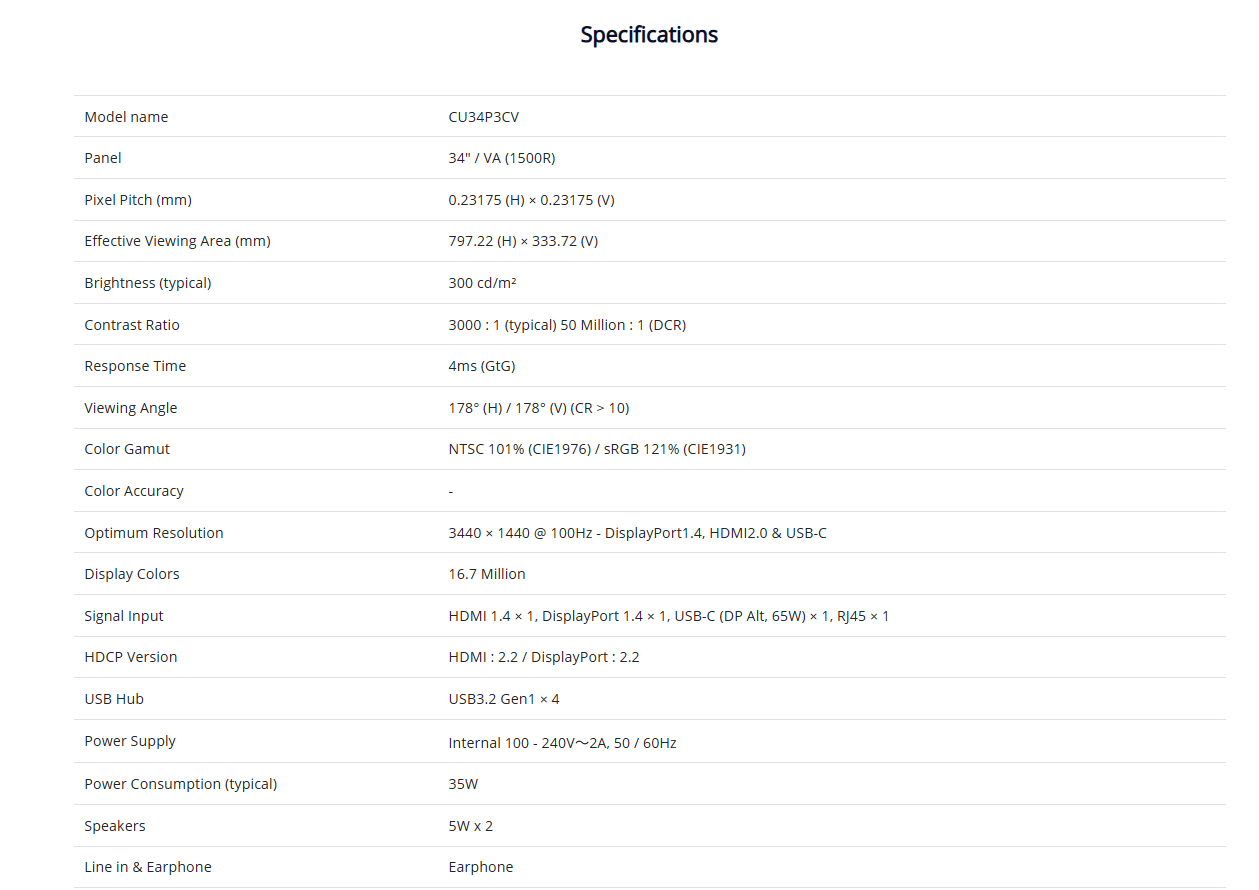Viewport: 1259px width, 890px height.
Task: Click the 4ms (GtG) response time value
Action: pos(482,366)
